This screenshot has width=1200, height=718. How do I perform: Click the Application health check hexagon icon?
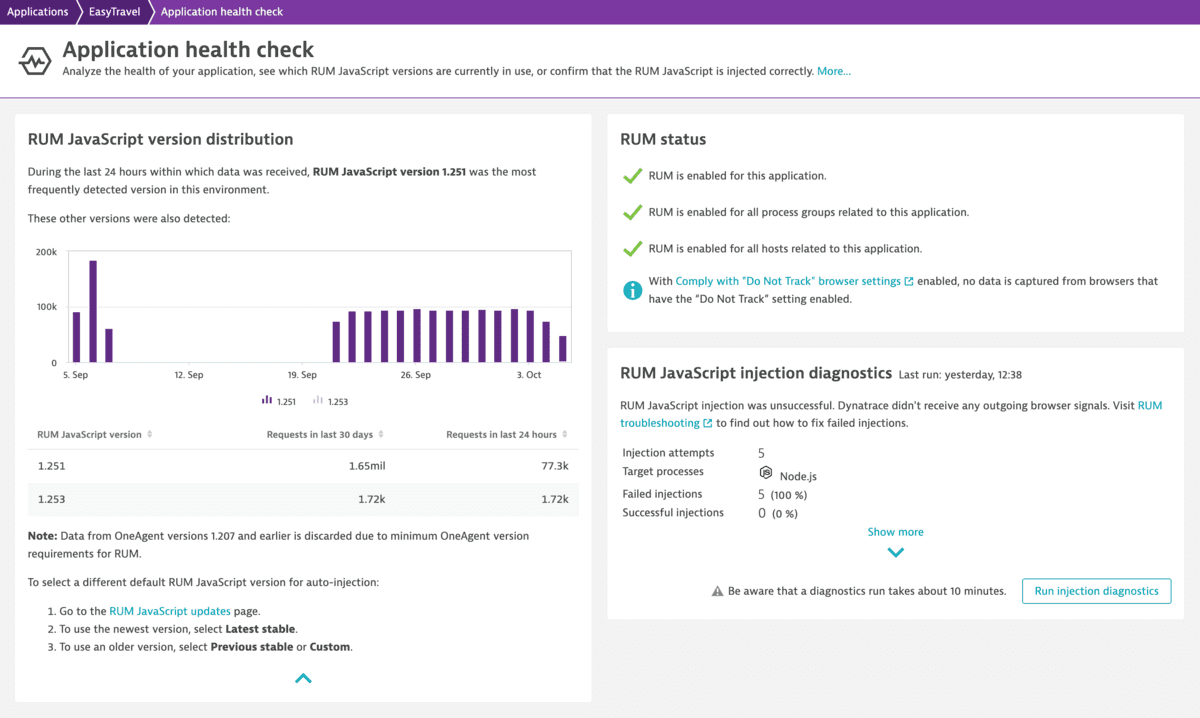tap(35, 60)
